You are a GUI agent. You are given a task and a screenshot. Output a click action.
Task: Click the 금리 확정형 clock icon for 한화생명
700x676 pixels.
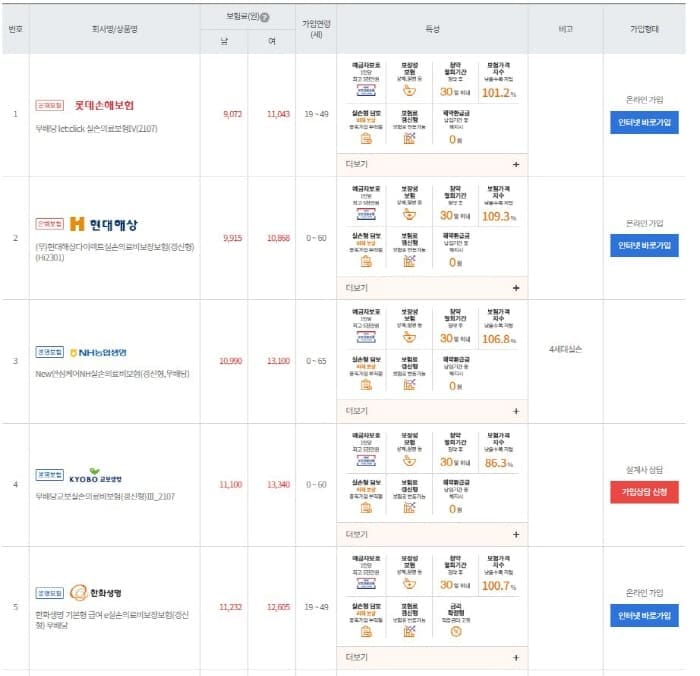[455, 631]
